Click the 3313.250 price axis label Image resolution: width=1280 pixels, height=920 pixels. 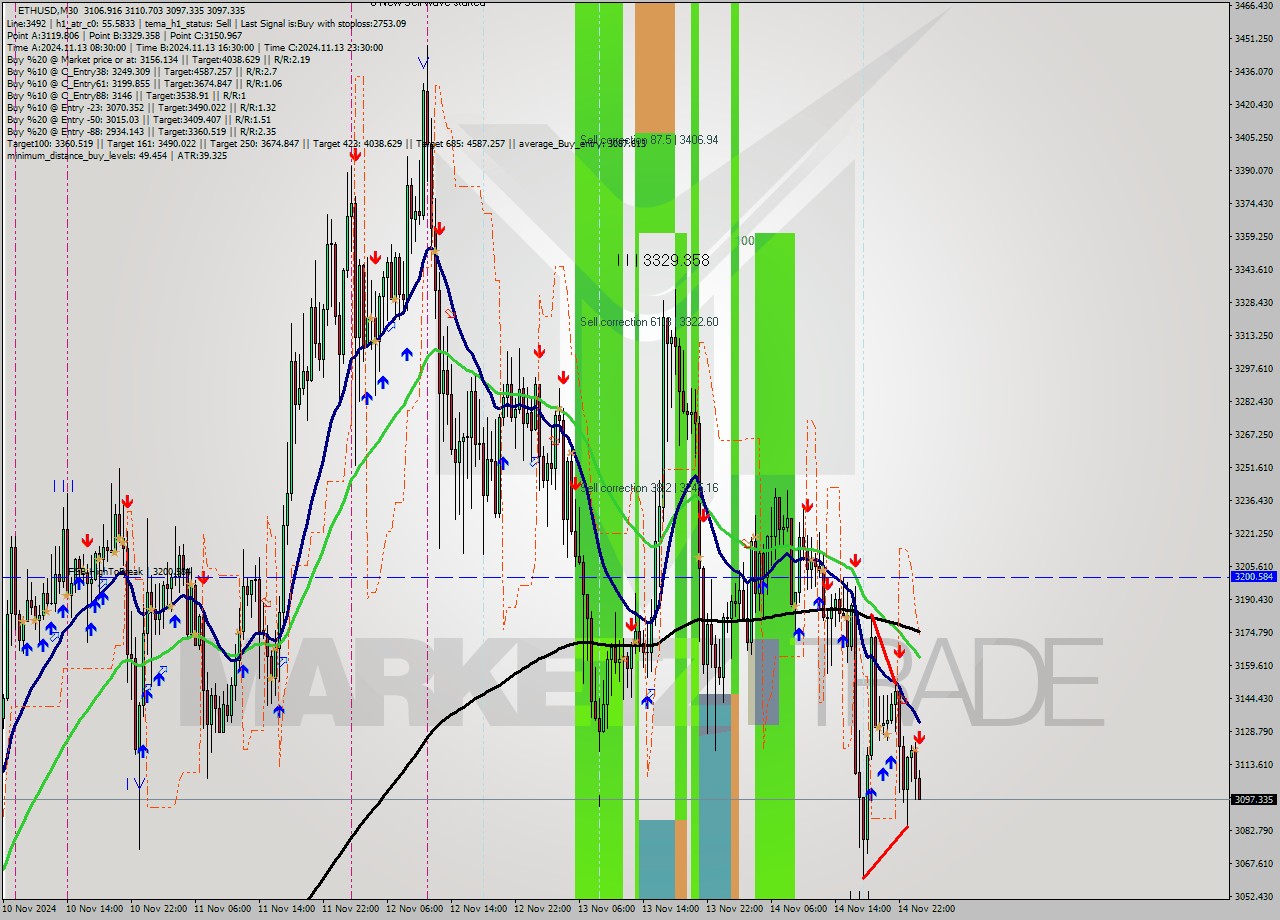tap(1254, 335)
